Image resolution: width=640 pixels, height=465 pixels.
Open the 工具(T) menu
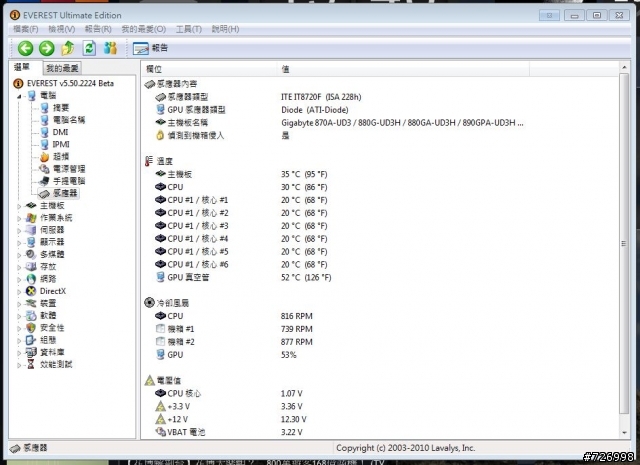tap(189, 29)
